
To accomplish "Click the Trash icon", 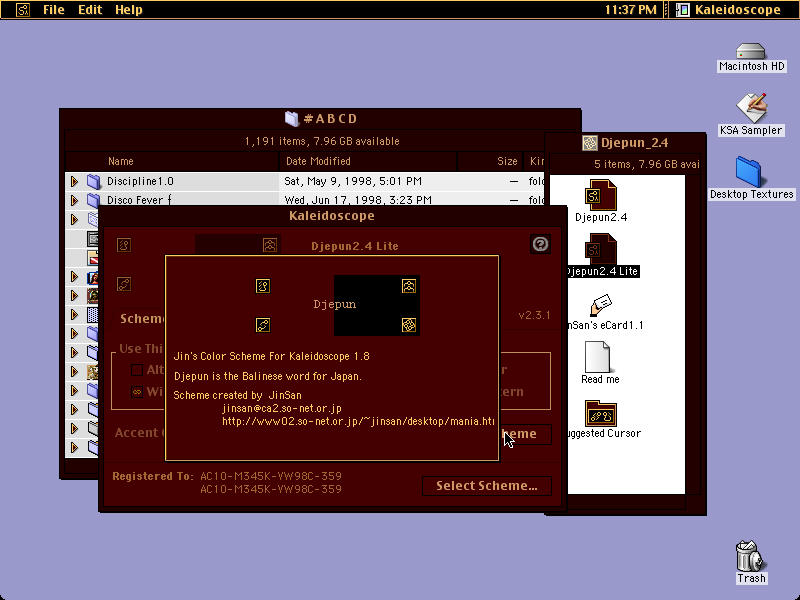I will pos(750,556).
